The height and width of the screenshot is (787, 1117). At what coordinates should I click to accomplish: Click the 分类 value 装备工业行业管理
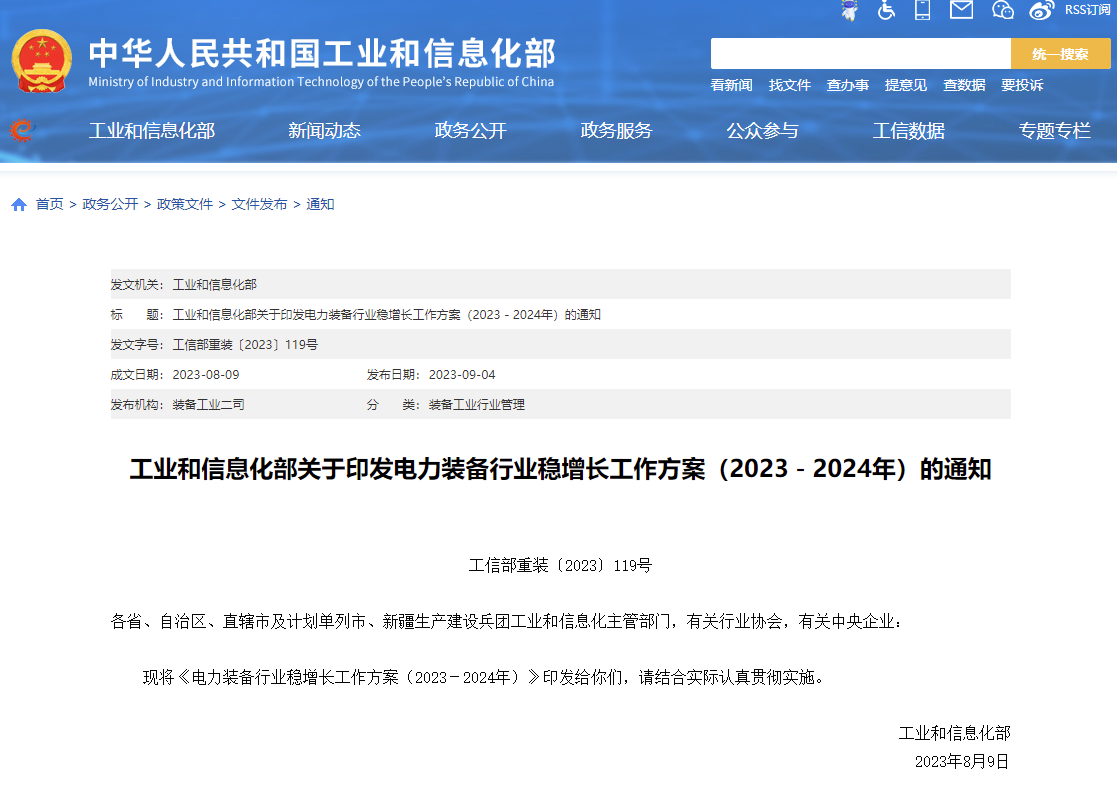coord(477,405)
